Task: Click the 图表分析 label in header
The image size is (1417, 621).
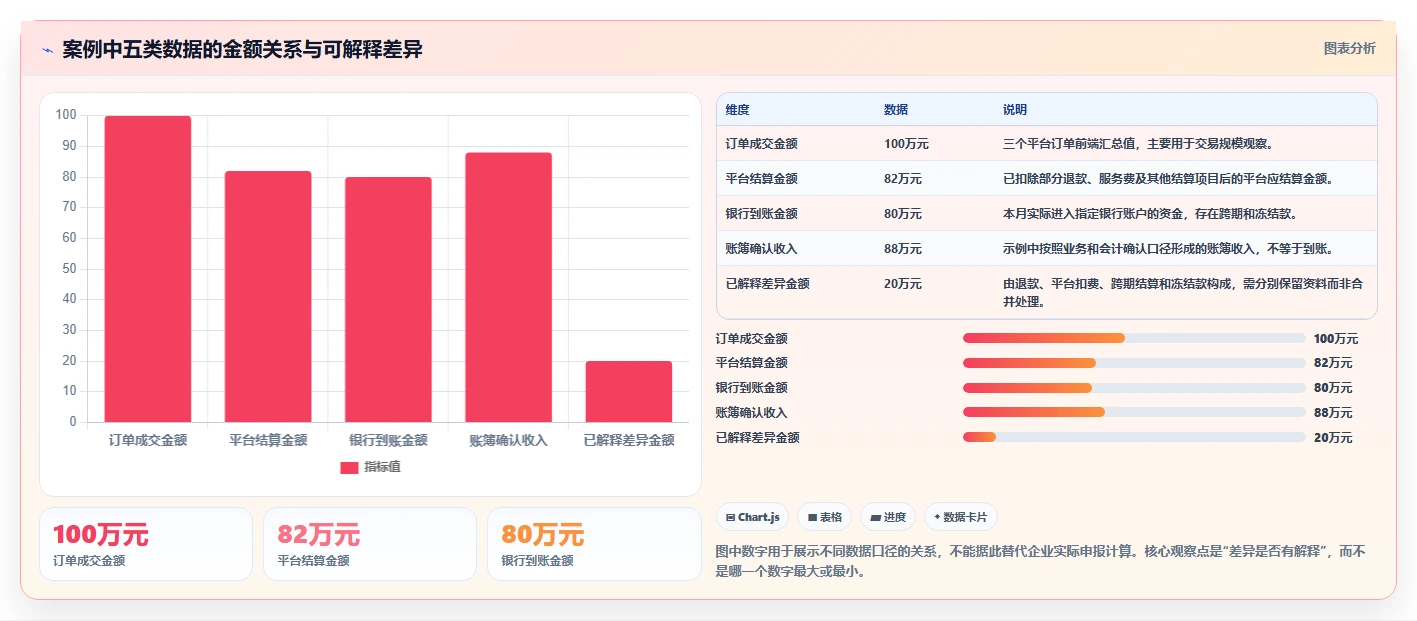Action: pyautogui.click(x=1349, y=48)
